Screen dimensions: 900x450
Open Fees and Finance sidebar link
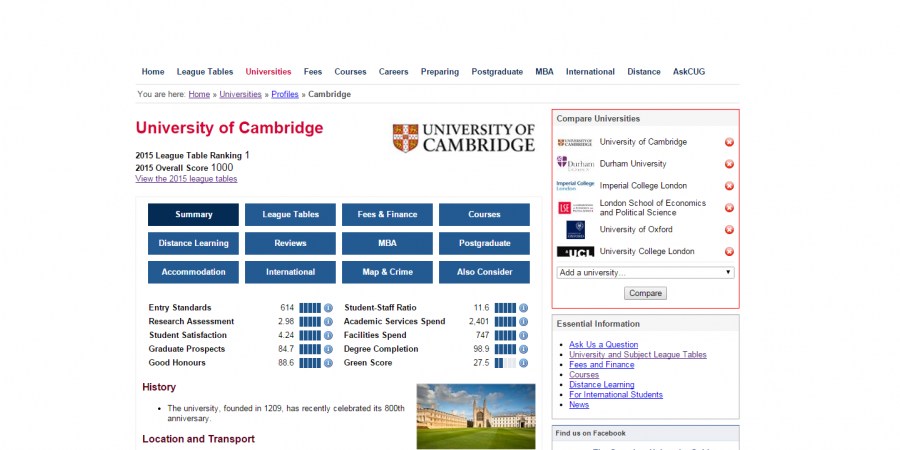602,364
